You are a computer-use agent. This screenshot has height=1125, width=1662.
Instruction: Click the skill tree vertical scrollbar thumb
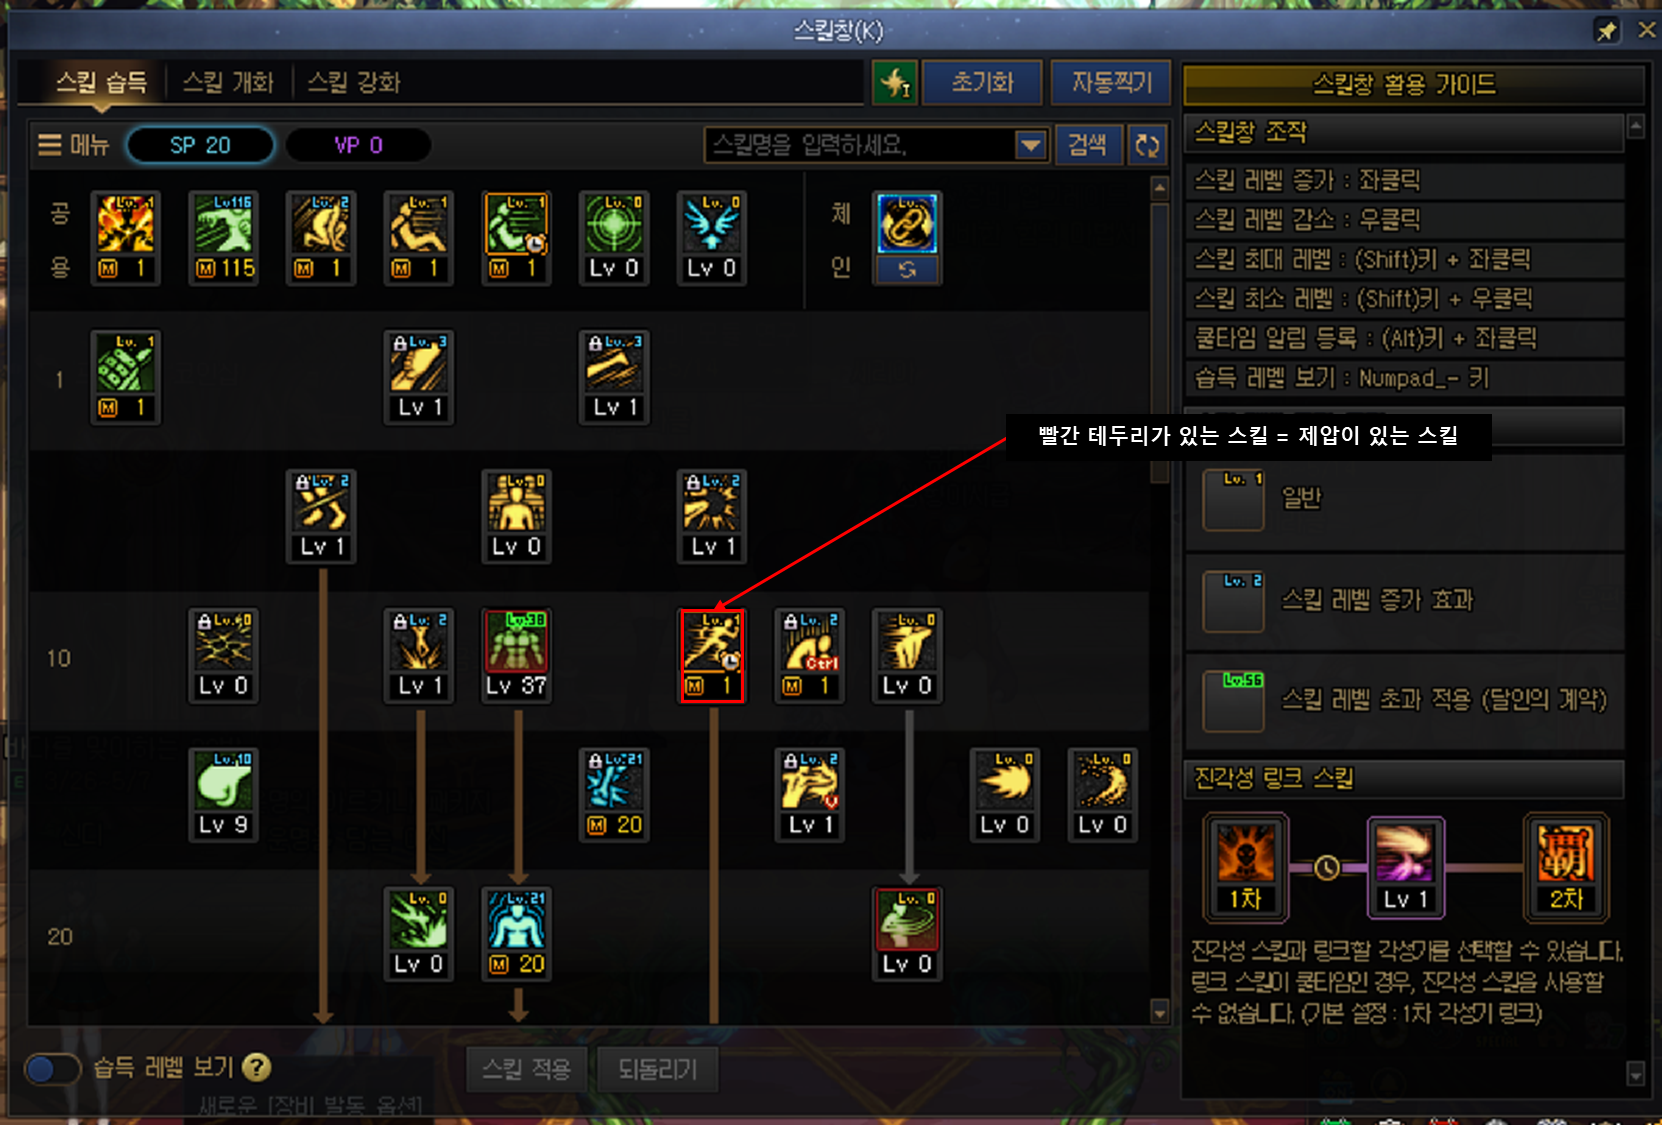[1160, 340]
